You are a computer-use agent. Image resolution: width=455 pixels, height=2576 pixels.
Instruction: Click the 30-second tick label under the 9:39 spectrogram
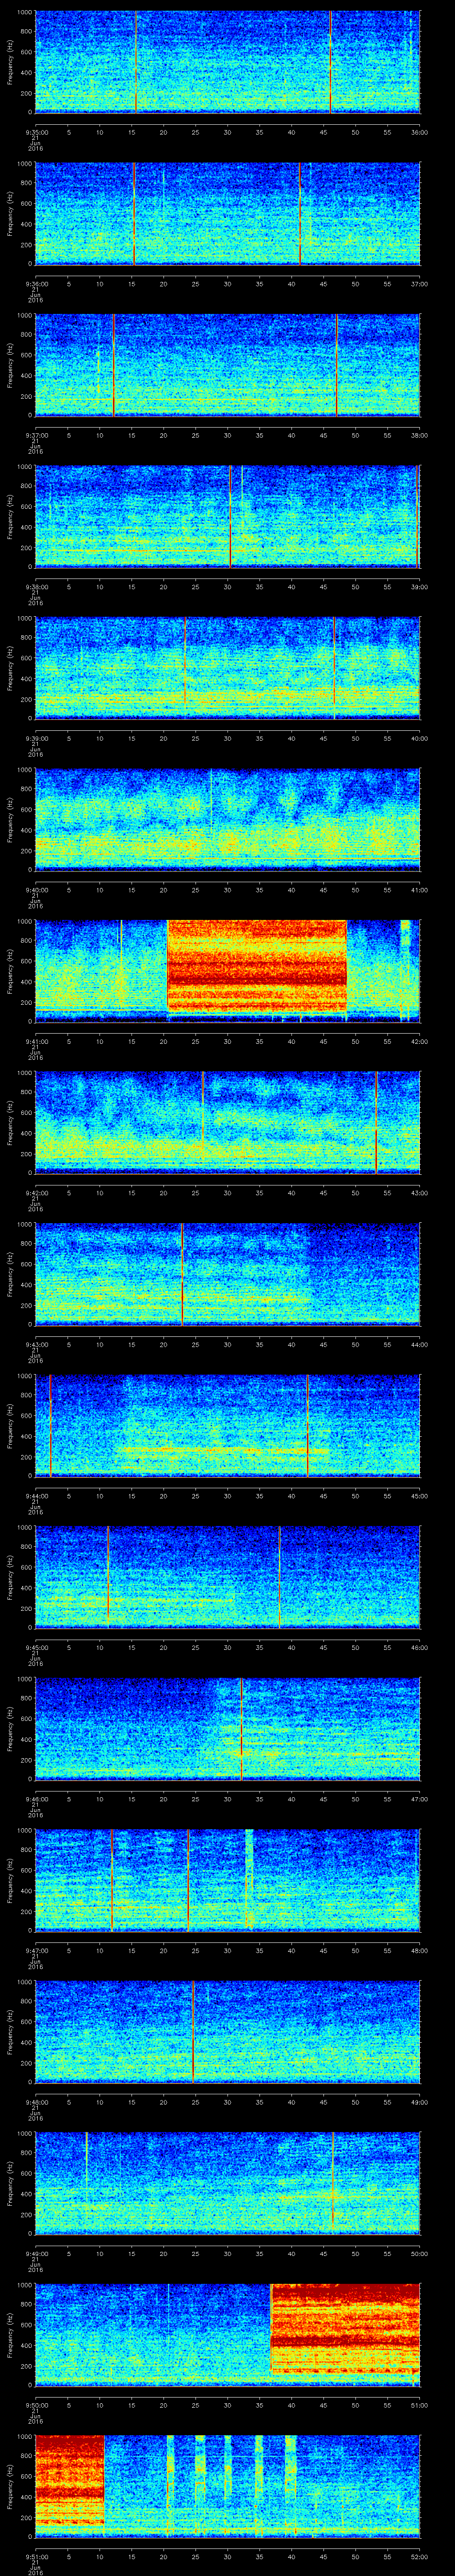point(227,739)
